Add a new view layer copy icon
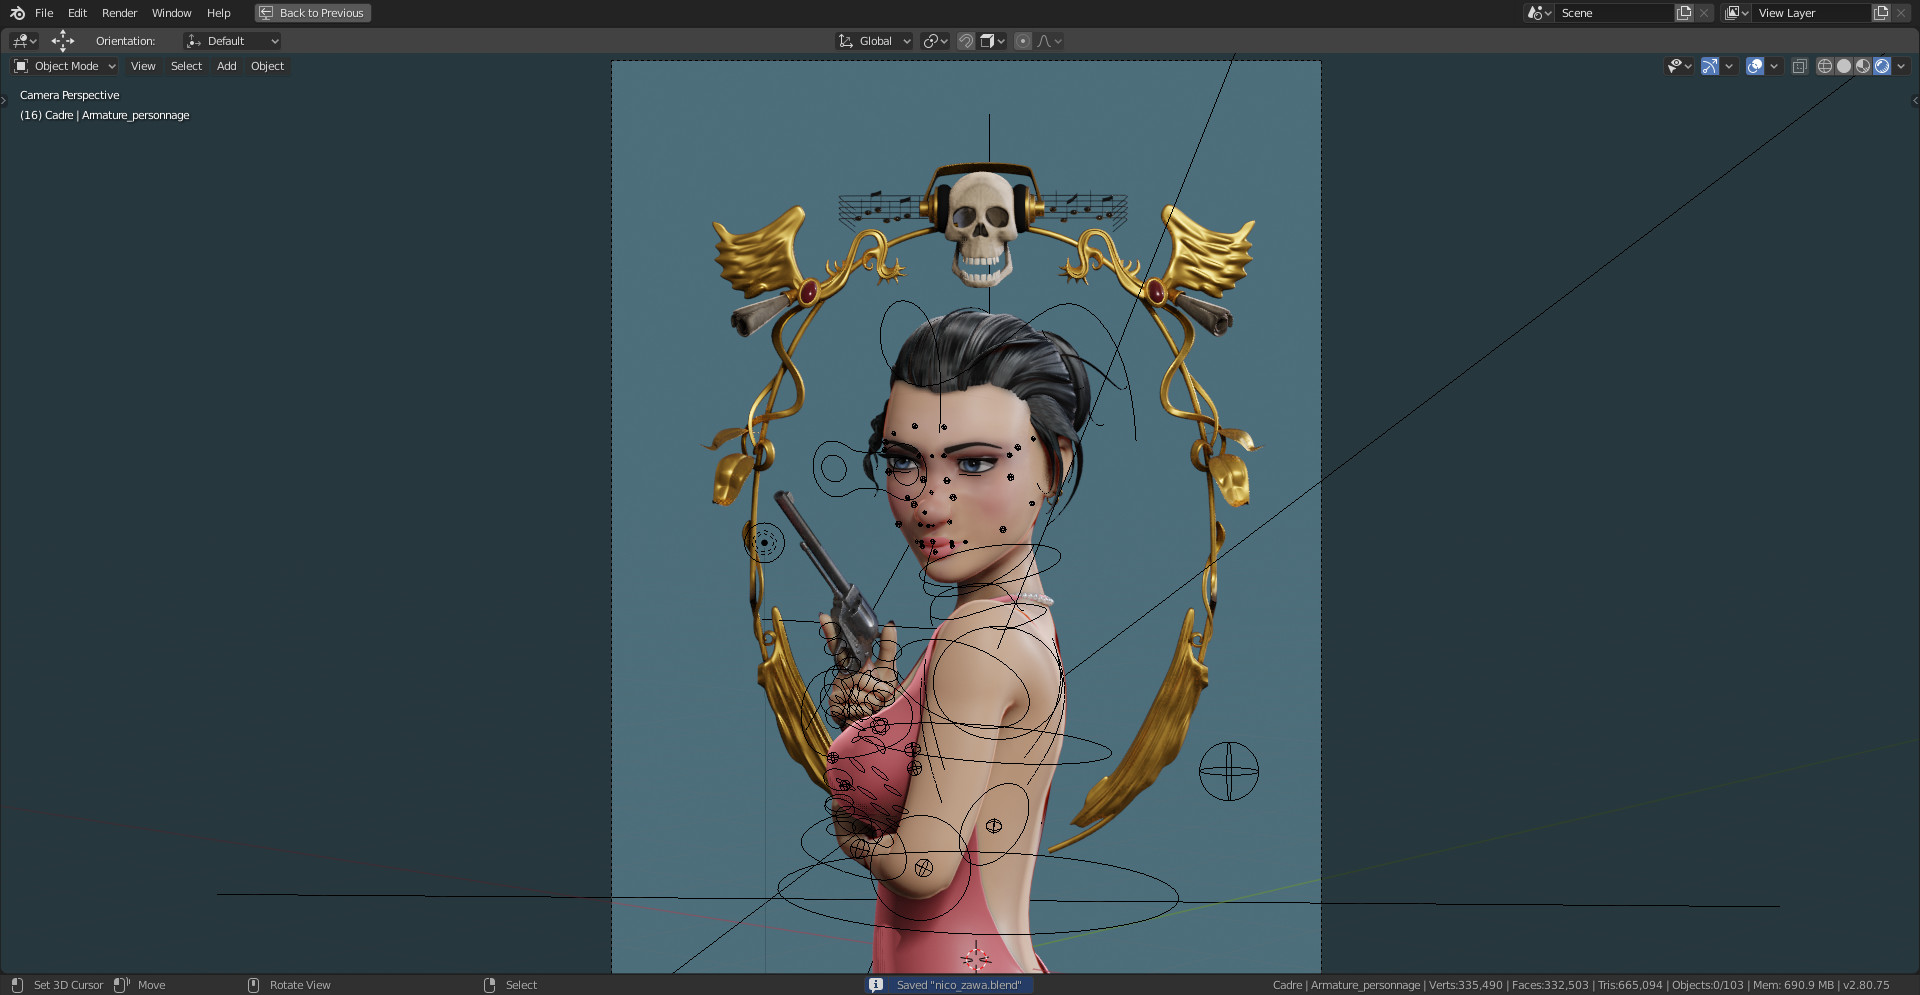The image size is (1920, 995). coord(1881,13)
